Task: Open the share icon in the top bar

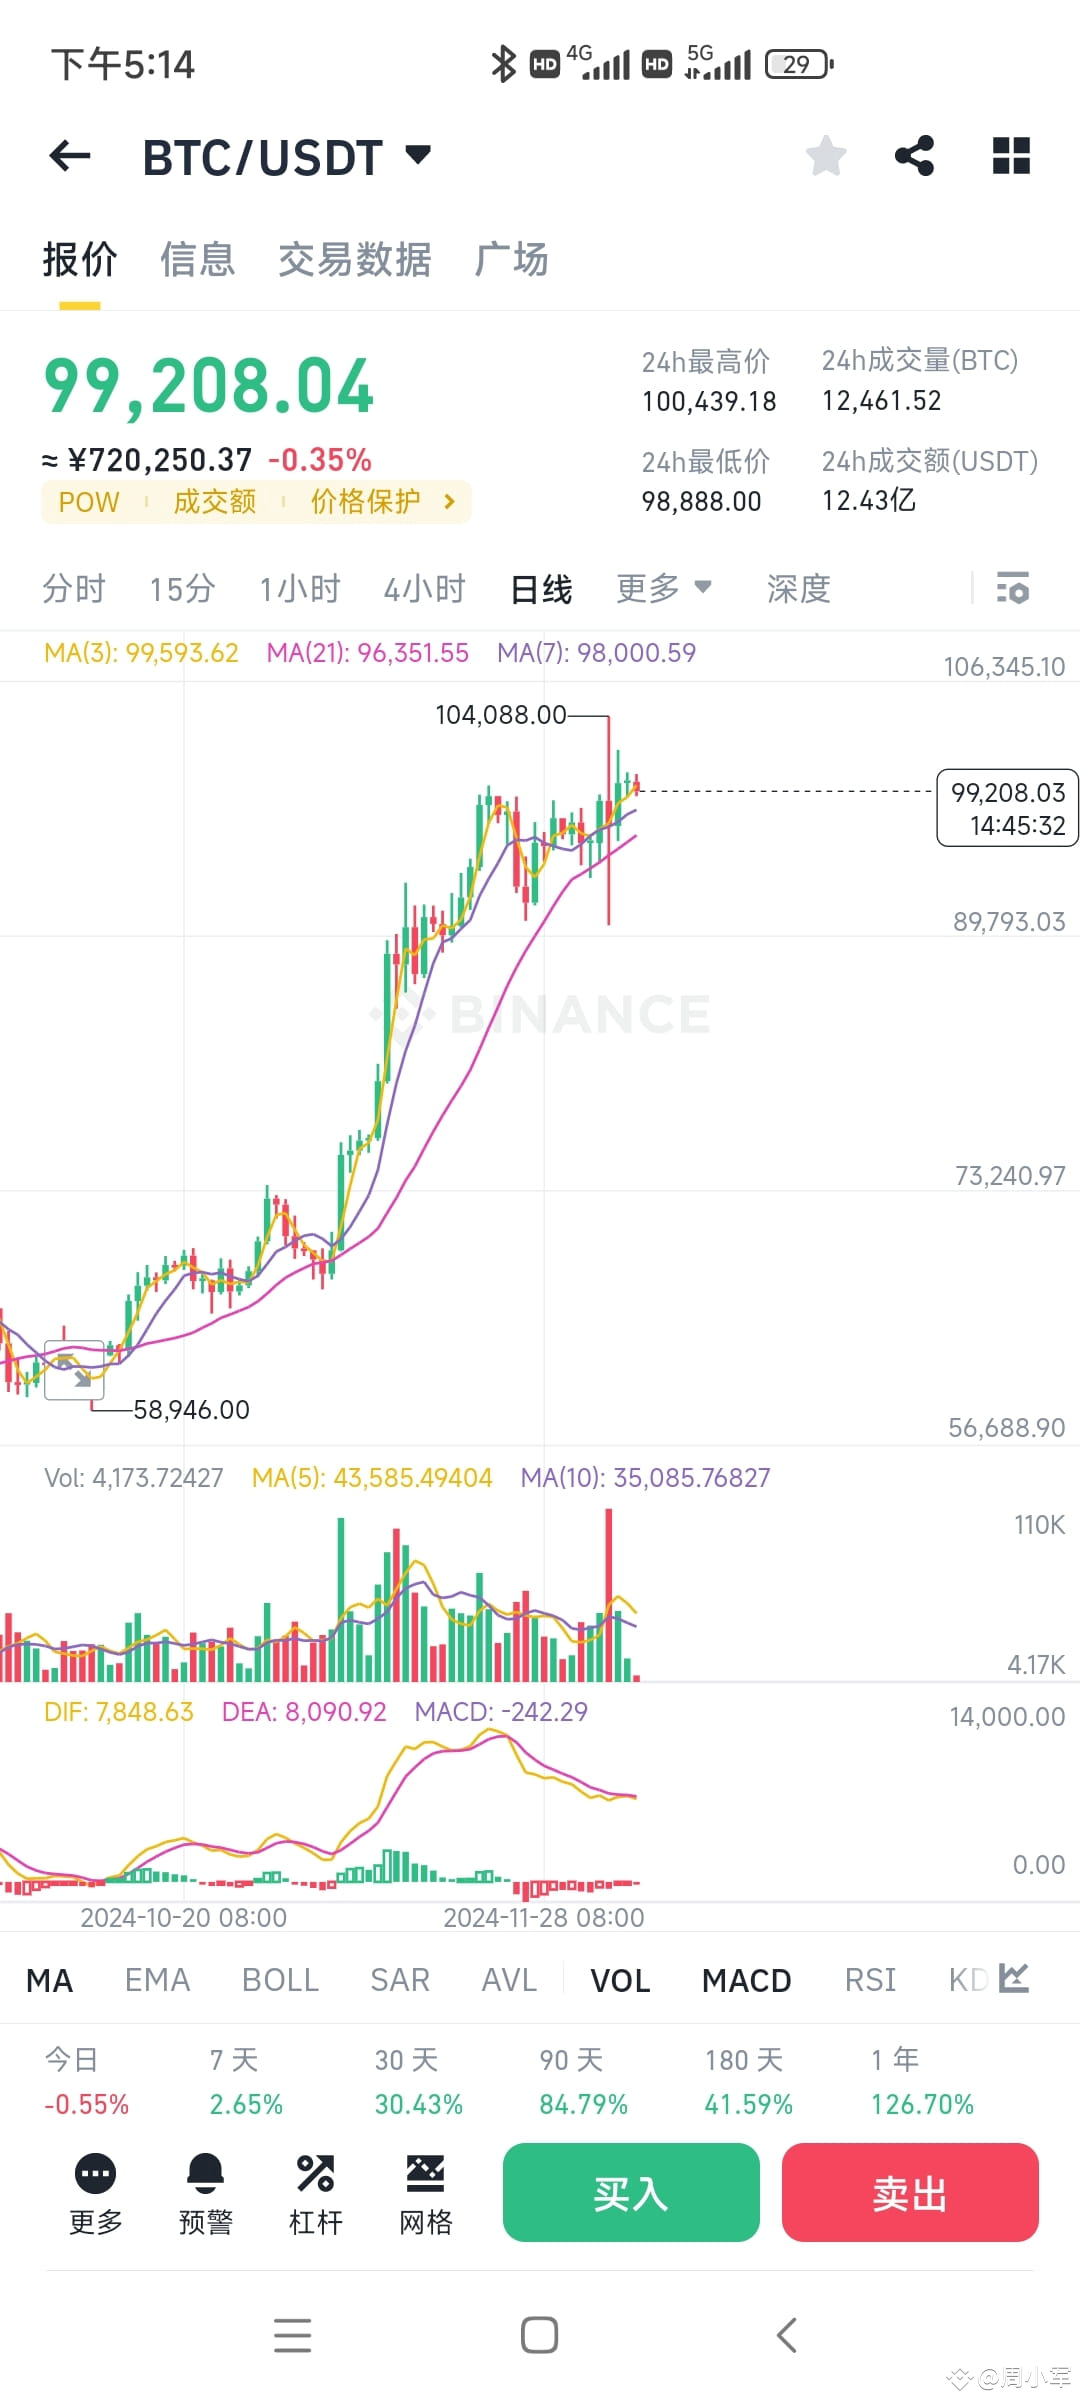Action: [x=915, y=156]
